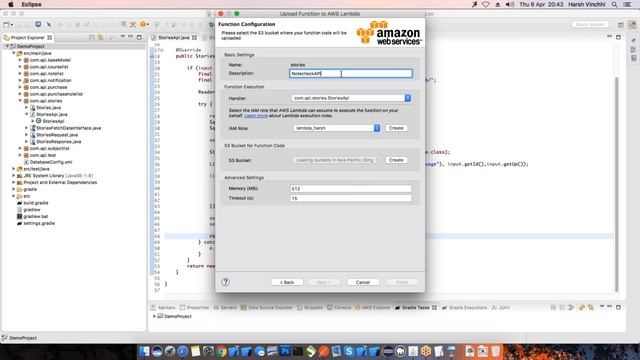Open Skype from the Dock
Image resolution: width=640 pixels, height=360 pixels.
click(x=349, y=351)
